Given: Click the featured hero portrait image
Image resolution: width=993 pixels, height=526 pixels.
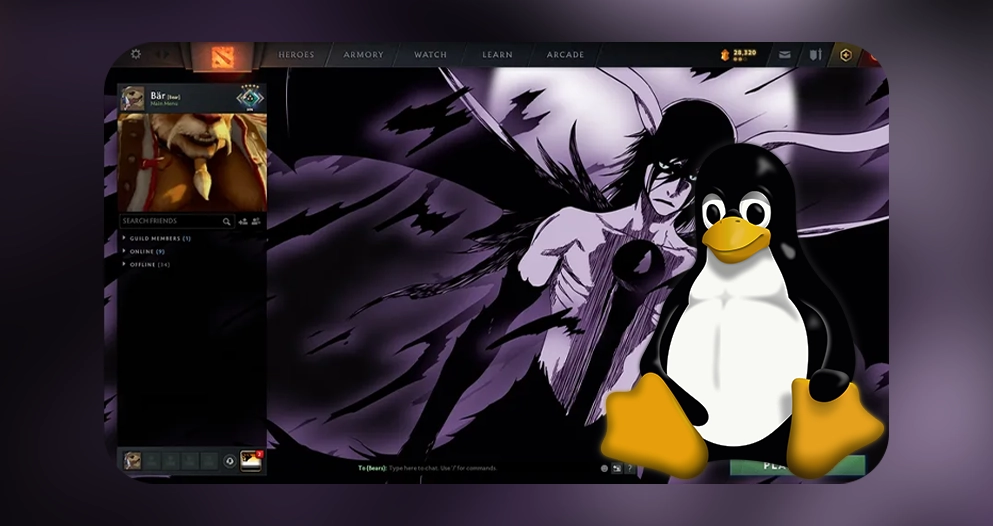Looking at the screenshot, I should (192, 162).
